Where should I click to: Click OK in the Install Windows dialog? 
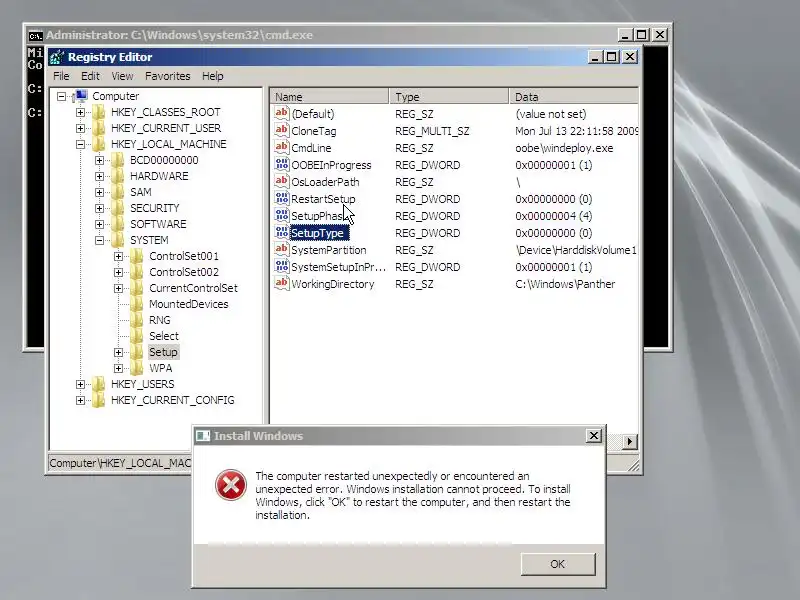click(558, 564)
